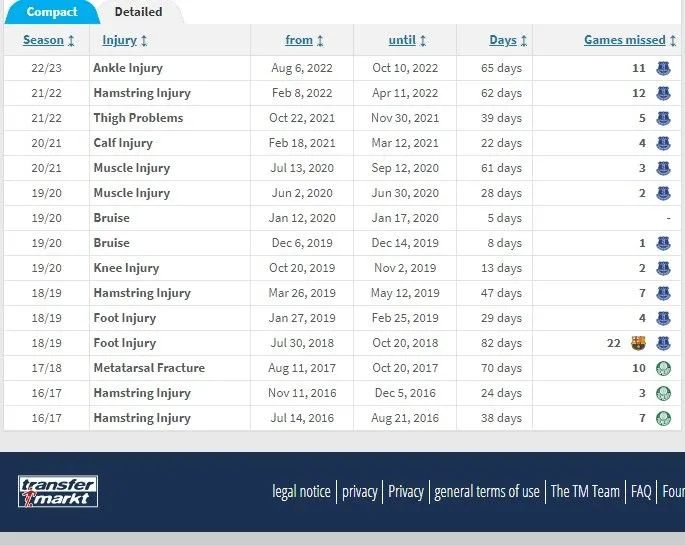The width and height of the screenshot is (685, 545).
Task: Open the Detailed tab
Action: coord(138,12)
